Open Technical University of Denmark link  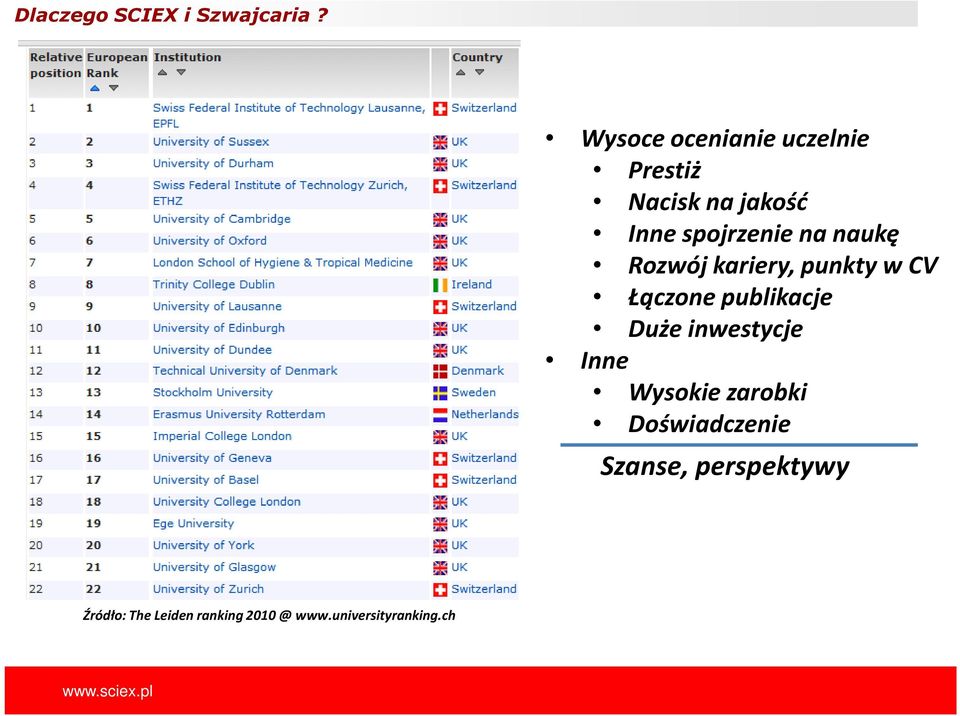[245, 371]
